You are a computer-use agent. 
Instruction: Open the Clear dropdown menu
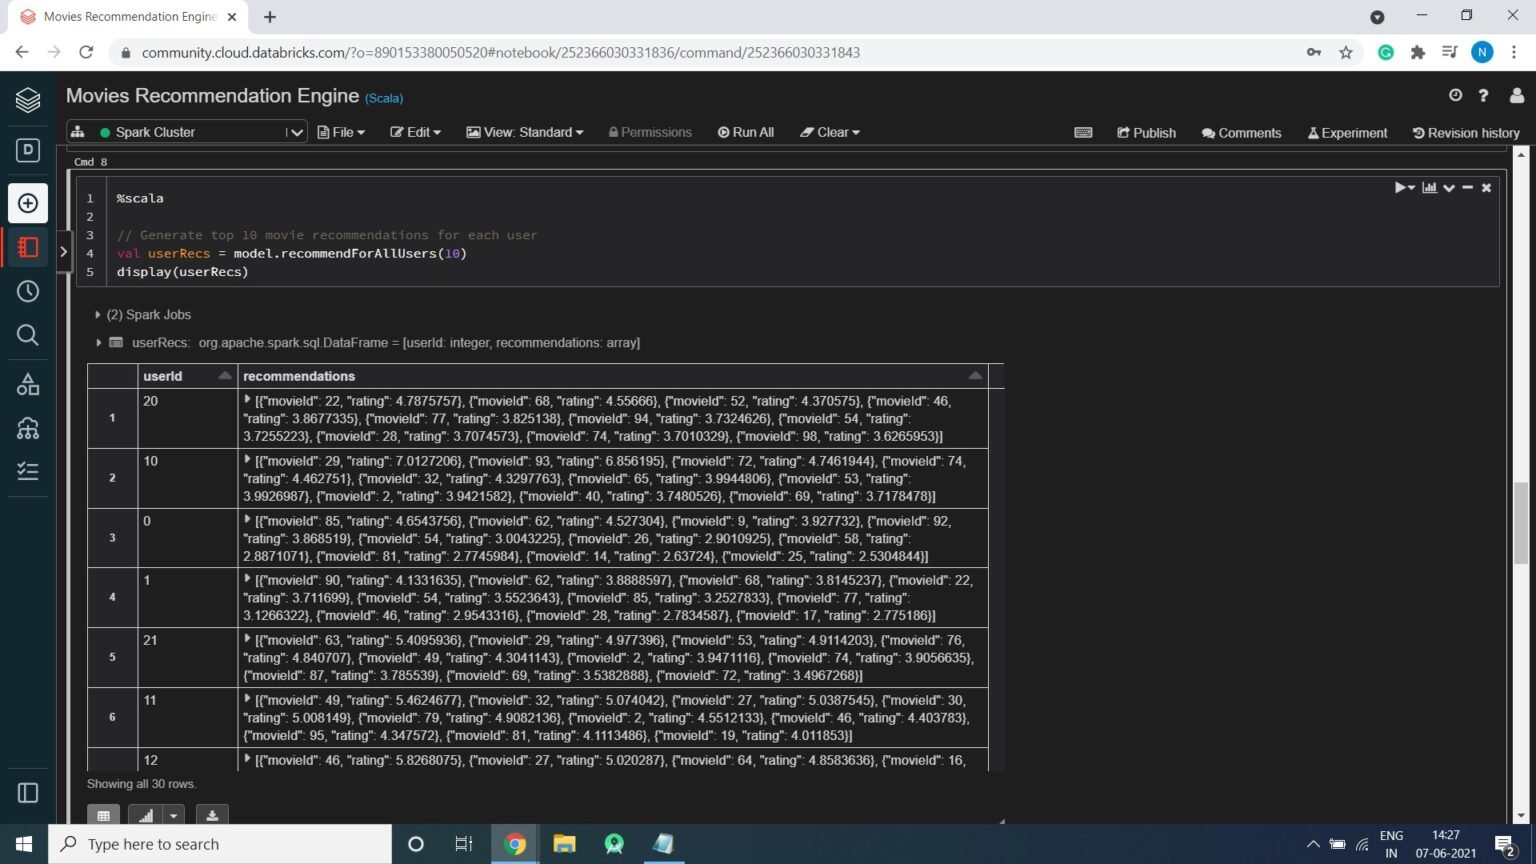[x=830, y=131]
